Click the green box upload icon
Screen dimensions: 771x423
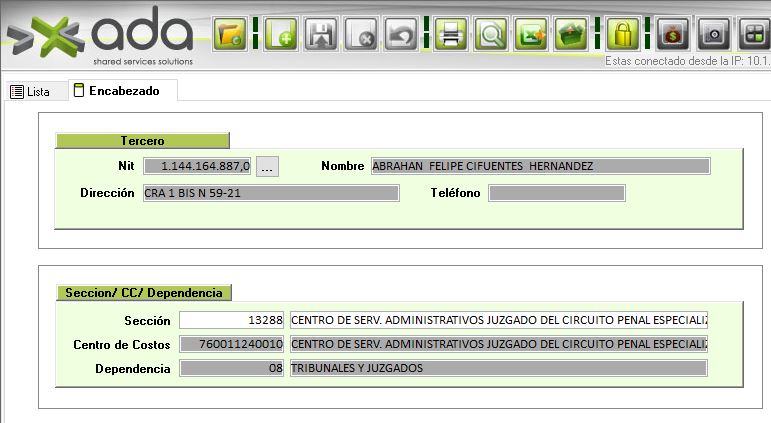571,34
